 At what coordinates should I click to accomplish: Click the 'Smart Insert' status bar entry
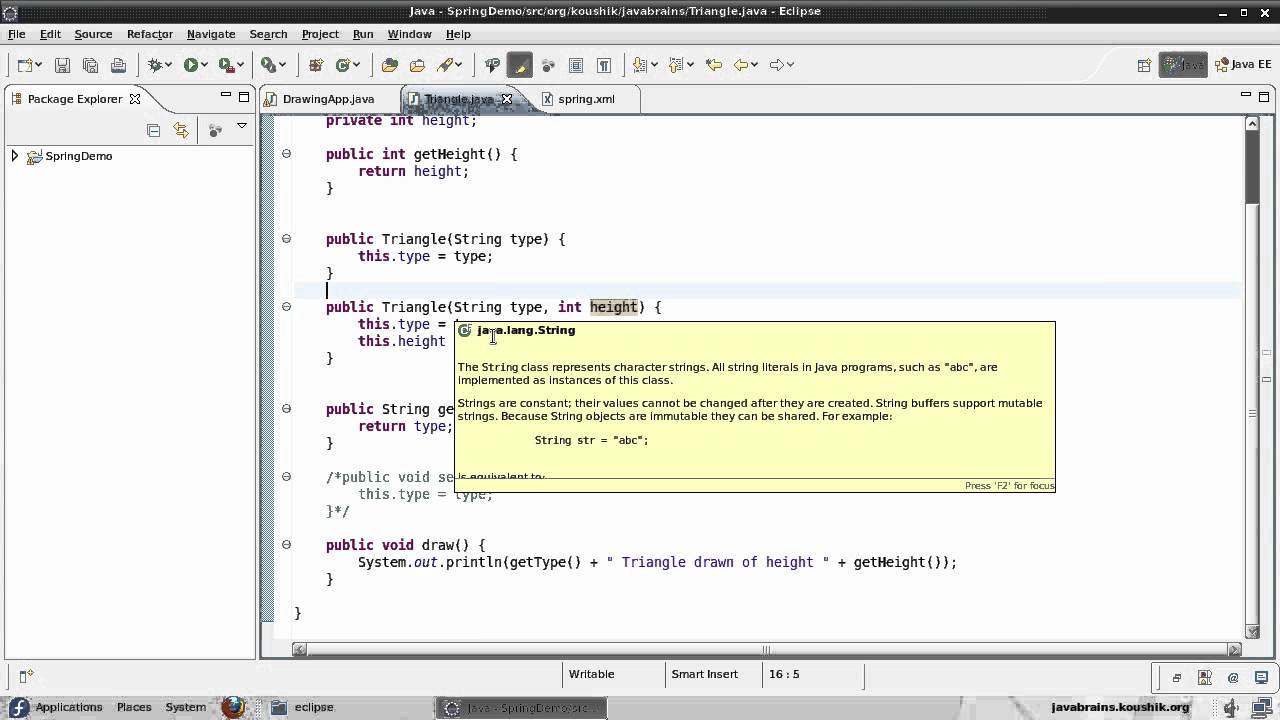704,674
